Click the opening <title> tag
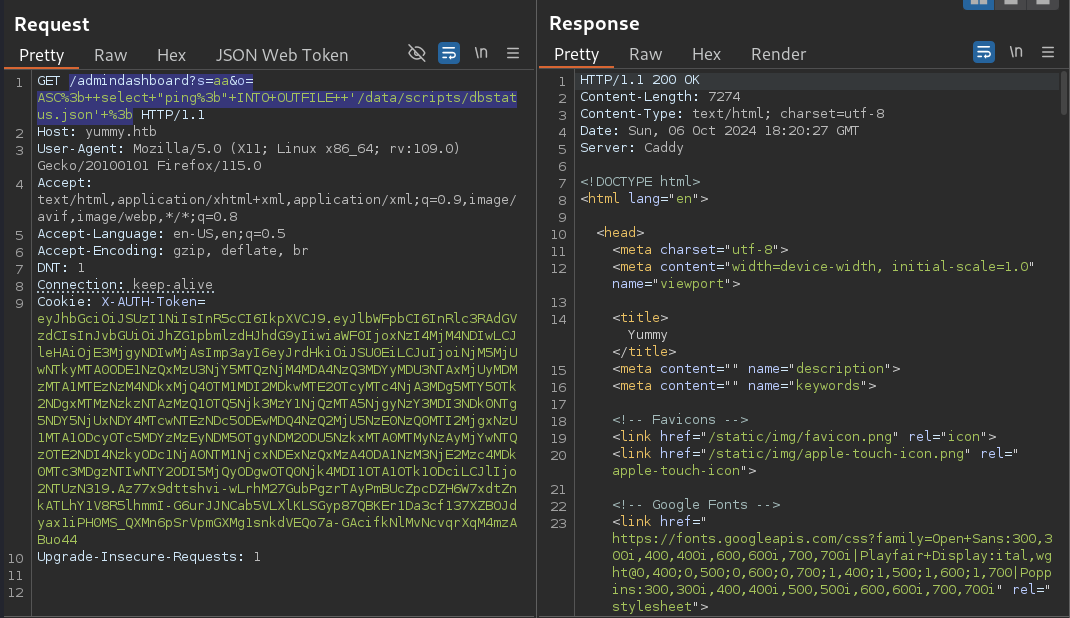Viewport: 1070px width, 618px height. pos(640,318)
